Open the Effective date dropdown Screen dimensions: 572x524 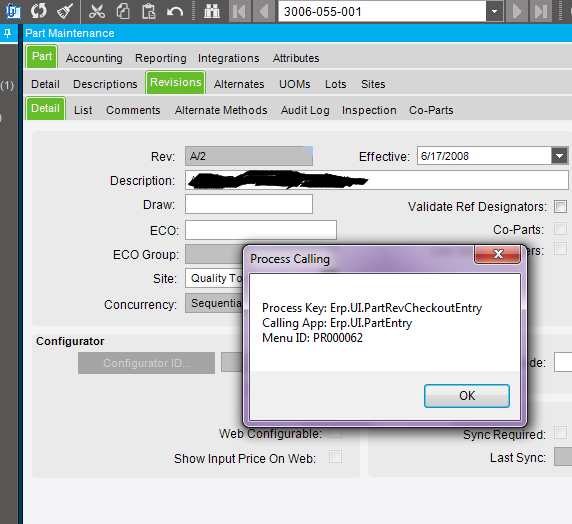point(559,156)
